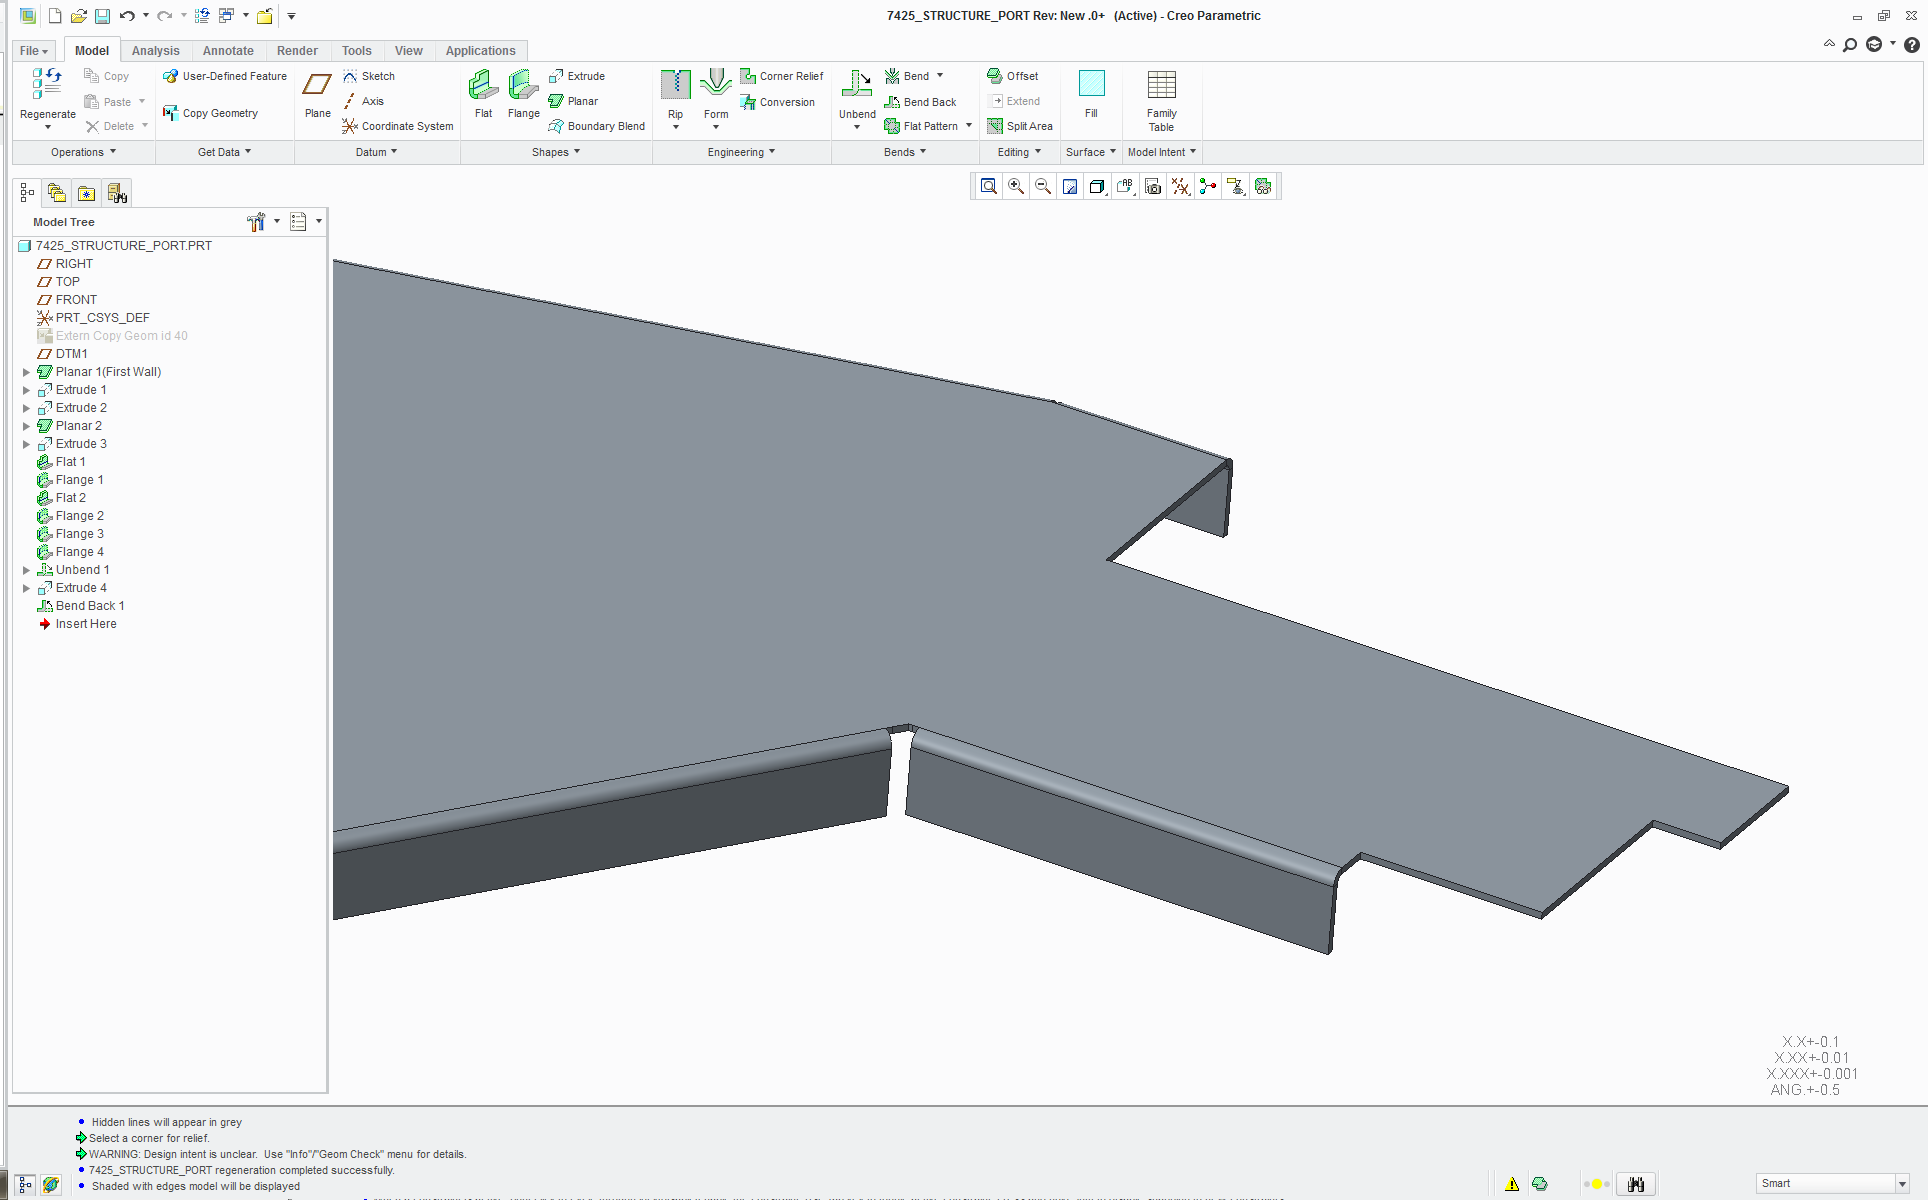Open the Operations group dropdown

[x=84, y=152]
